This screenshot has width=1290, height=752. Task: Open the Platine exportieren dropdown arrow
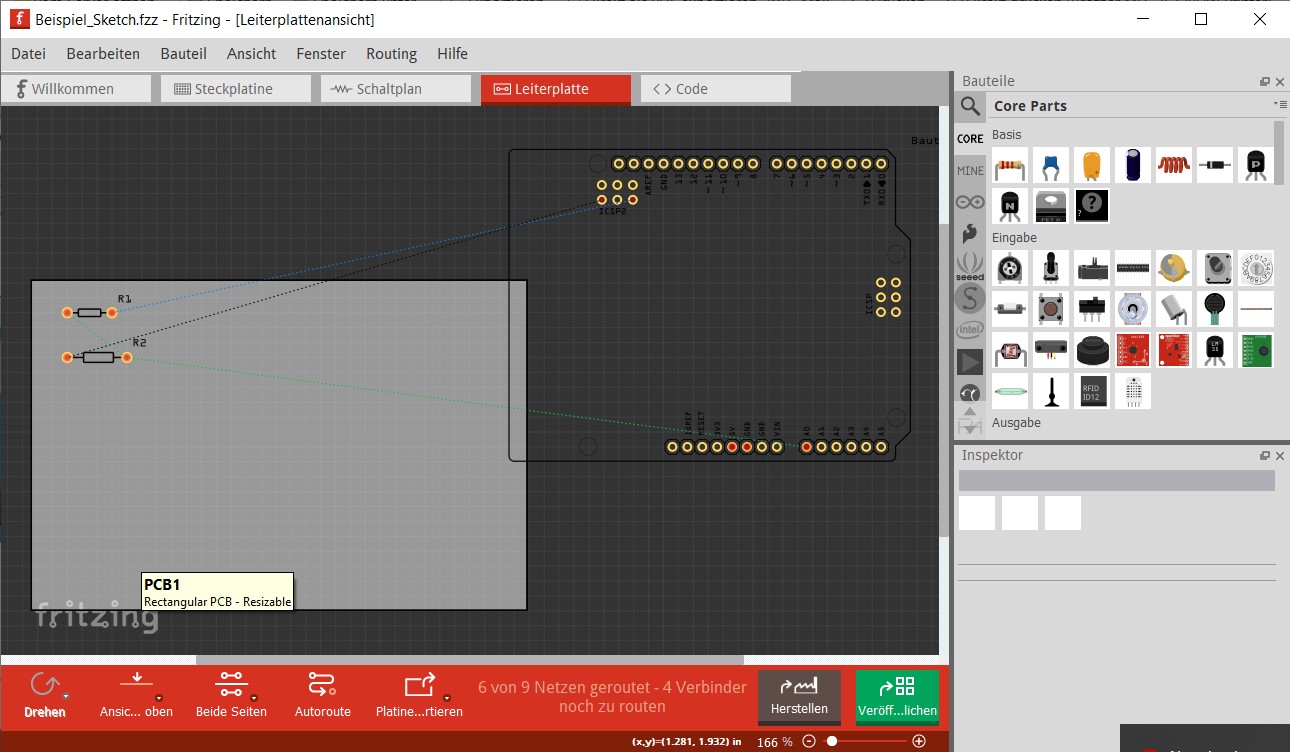(447, 698)
